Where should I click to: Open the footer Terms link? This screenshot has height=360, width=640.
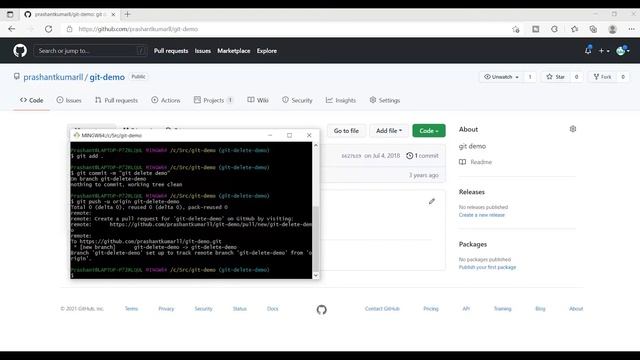click(131, 309)
